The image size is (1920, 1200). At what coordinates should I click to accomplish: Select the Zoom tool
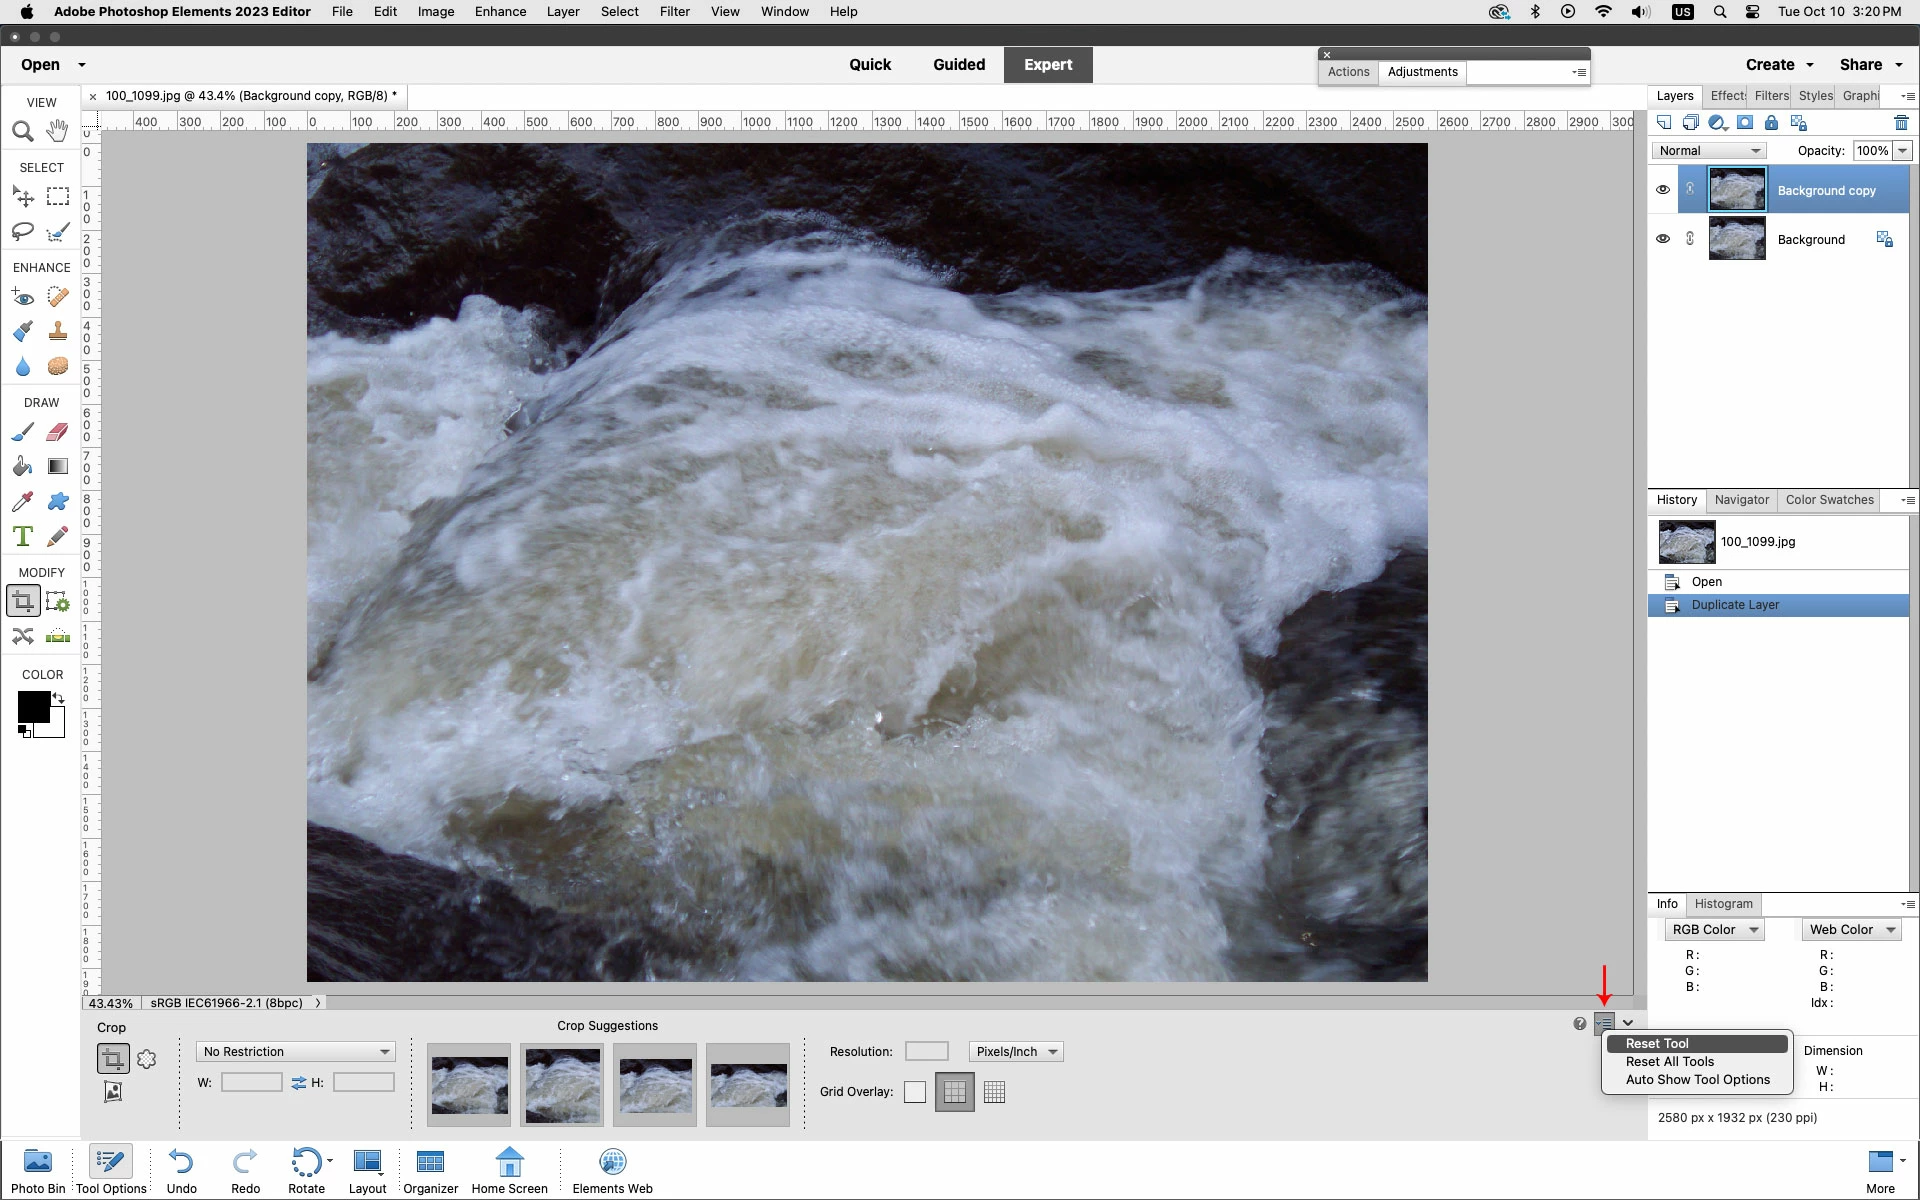click(22, 131)
